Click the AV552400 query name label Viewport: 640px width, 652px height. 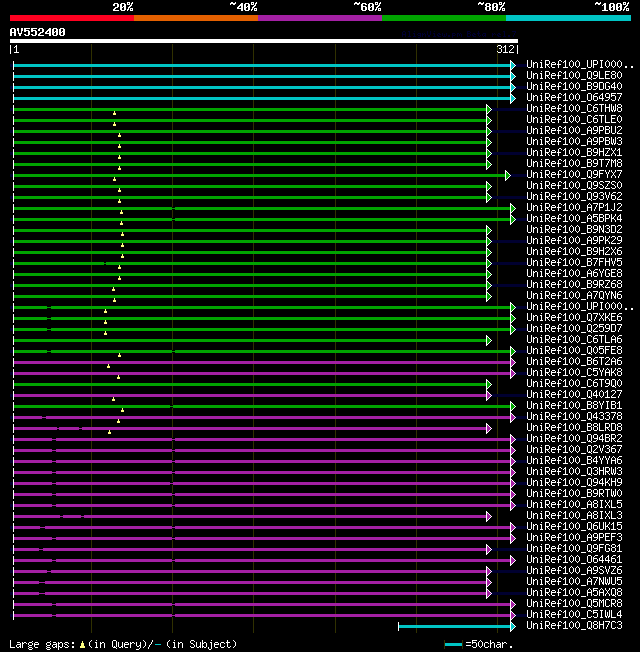coord(37,32)
